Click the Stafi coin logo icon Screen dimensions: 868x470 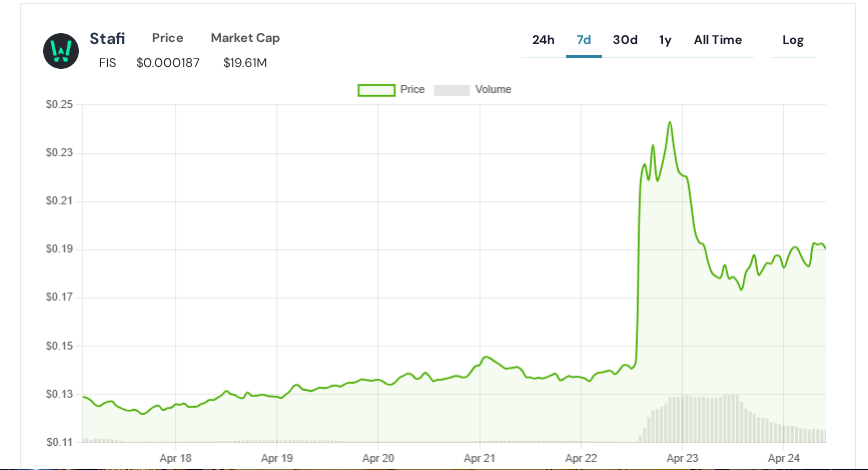click(x=61, y=51)
